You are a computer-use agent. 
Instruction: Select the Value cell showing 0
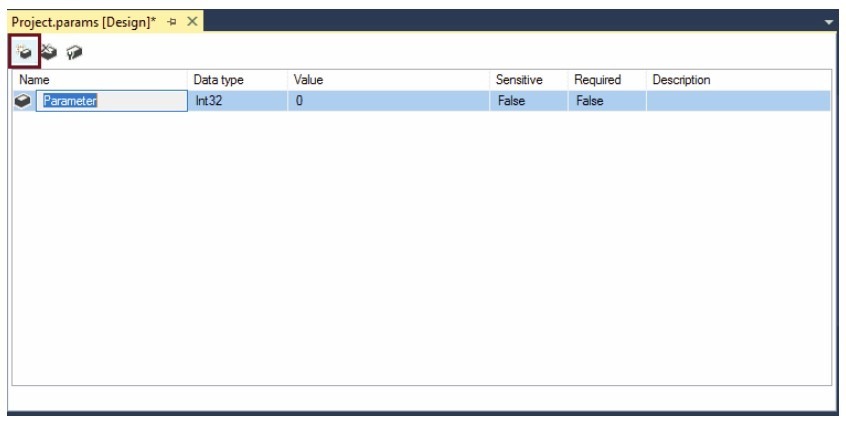(388, 101)
